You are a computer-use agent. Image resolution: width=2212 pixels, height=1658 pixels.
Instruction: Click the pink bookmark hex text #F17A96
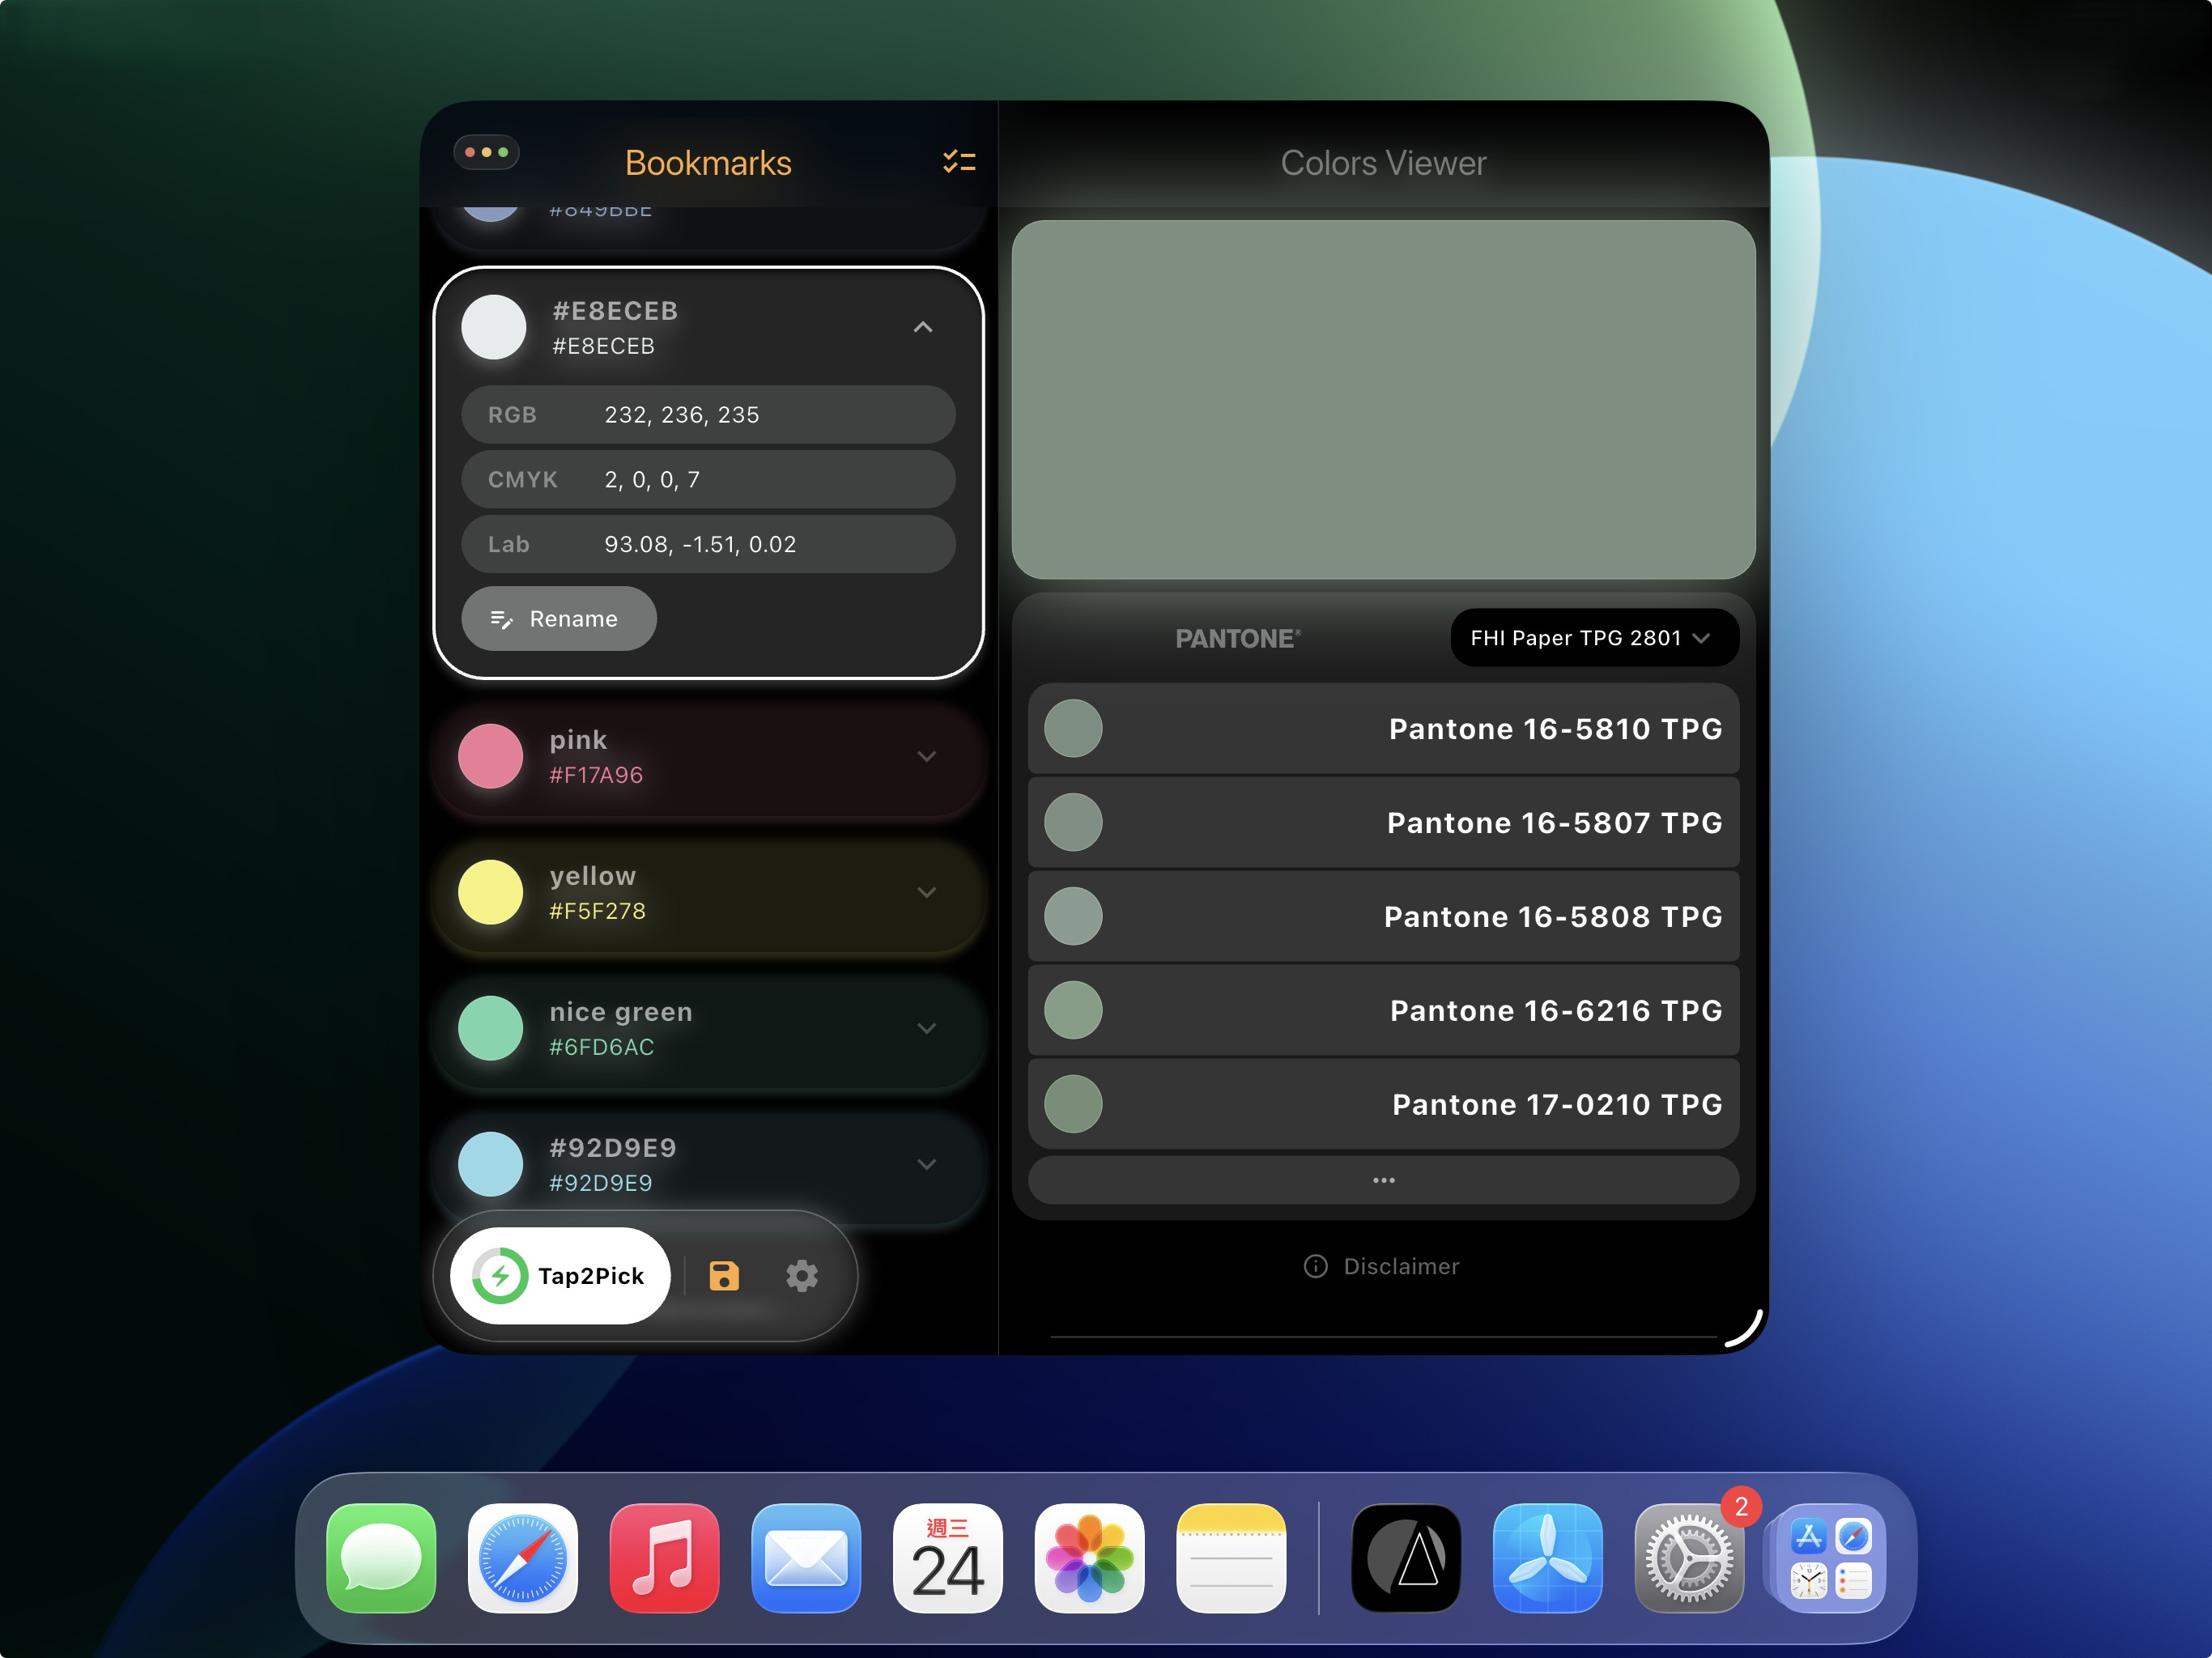point(596,775)
